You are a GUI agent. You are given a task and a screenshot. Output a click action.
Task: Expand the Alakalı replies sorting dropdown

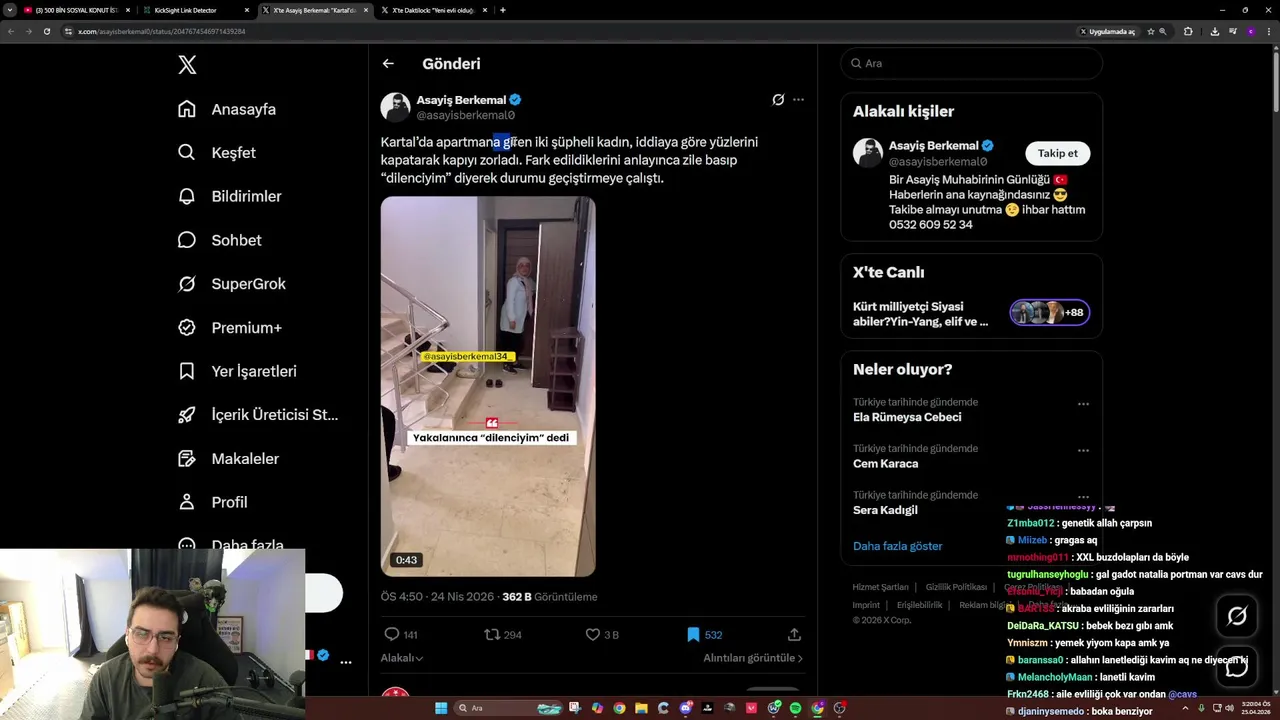click(x=402, y=658)
